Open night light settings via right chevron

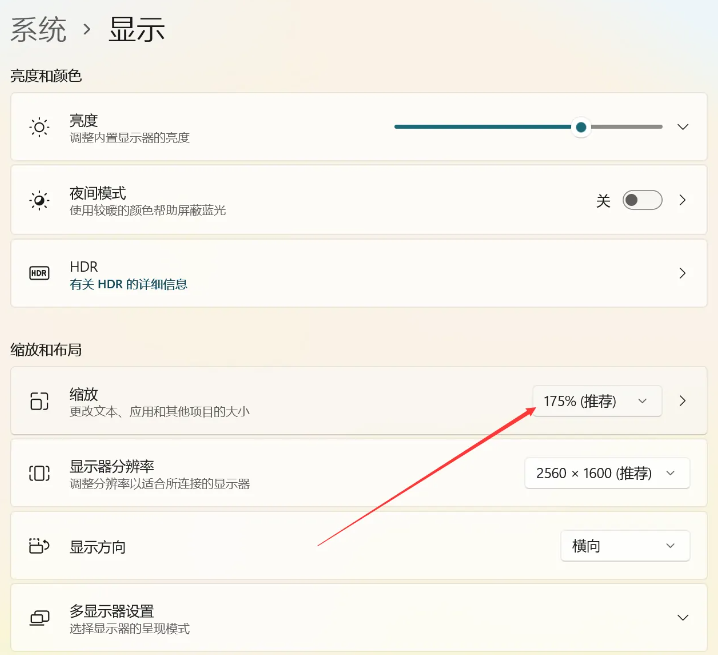pyautogui.click(x=683, y=200)
